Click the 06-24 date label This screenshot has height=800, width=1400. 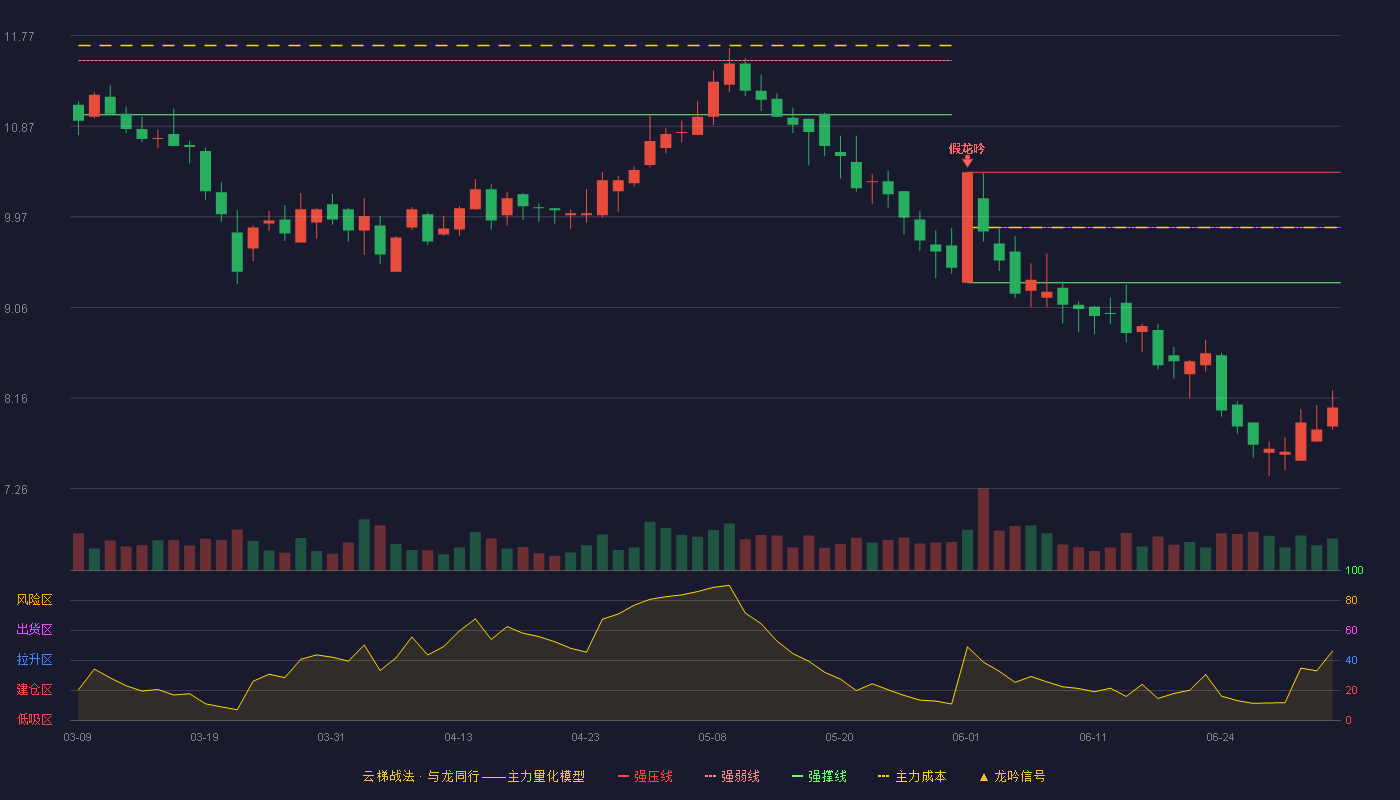(x=1220, y=737)
